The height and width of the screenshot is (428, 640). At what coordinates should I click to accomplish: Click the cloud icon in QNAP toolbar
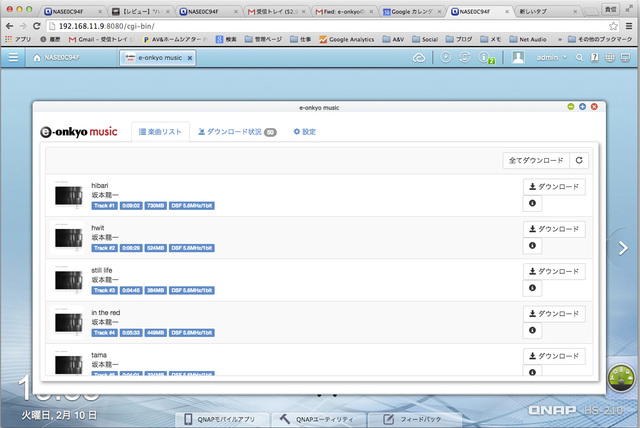(419, 58)
